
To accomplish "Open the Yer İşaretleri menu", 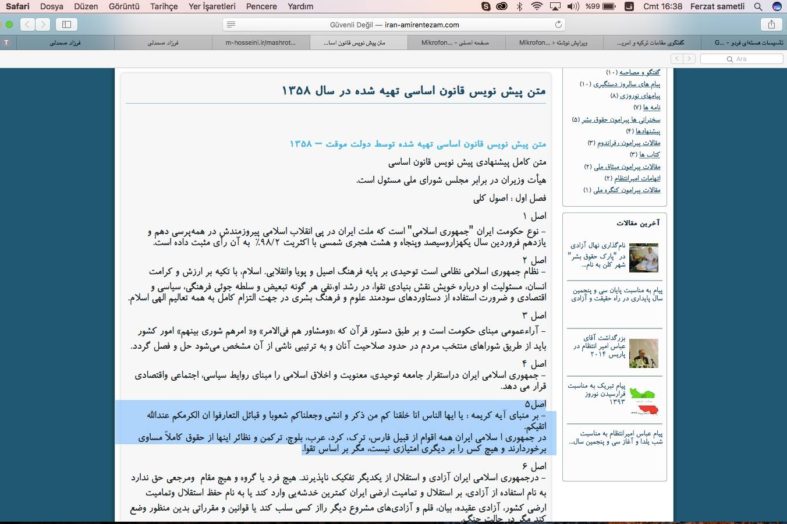I will (212, 7).
